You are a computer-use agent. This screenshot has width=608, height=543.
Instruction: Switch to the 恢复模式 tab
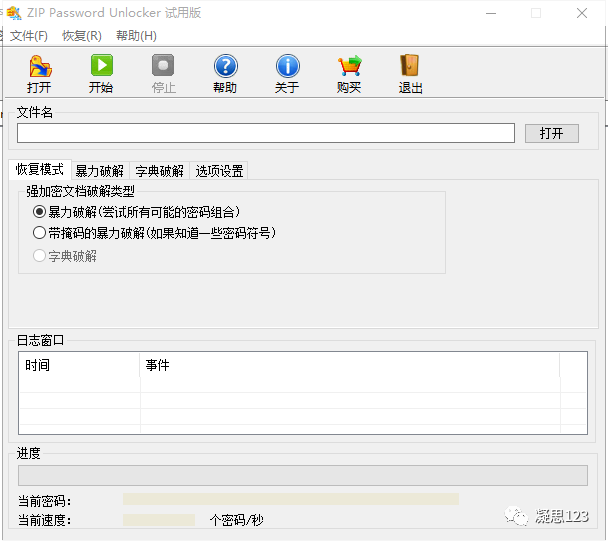(40, 169)
